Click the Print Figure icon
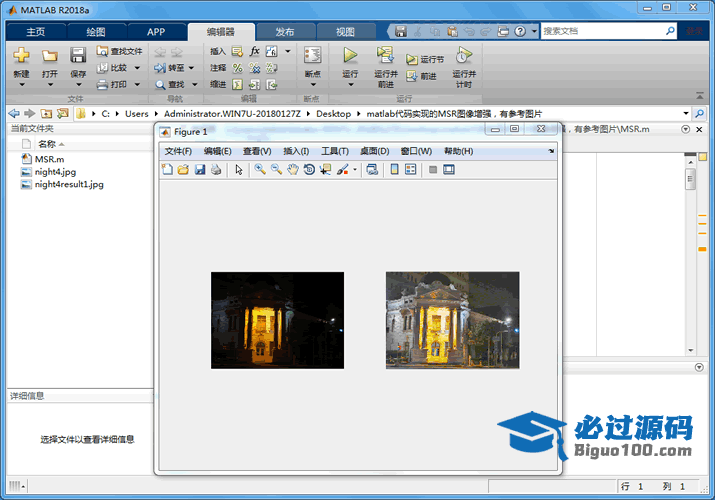 point(215,170)
